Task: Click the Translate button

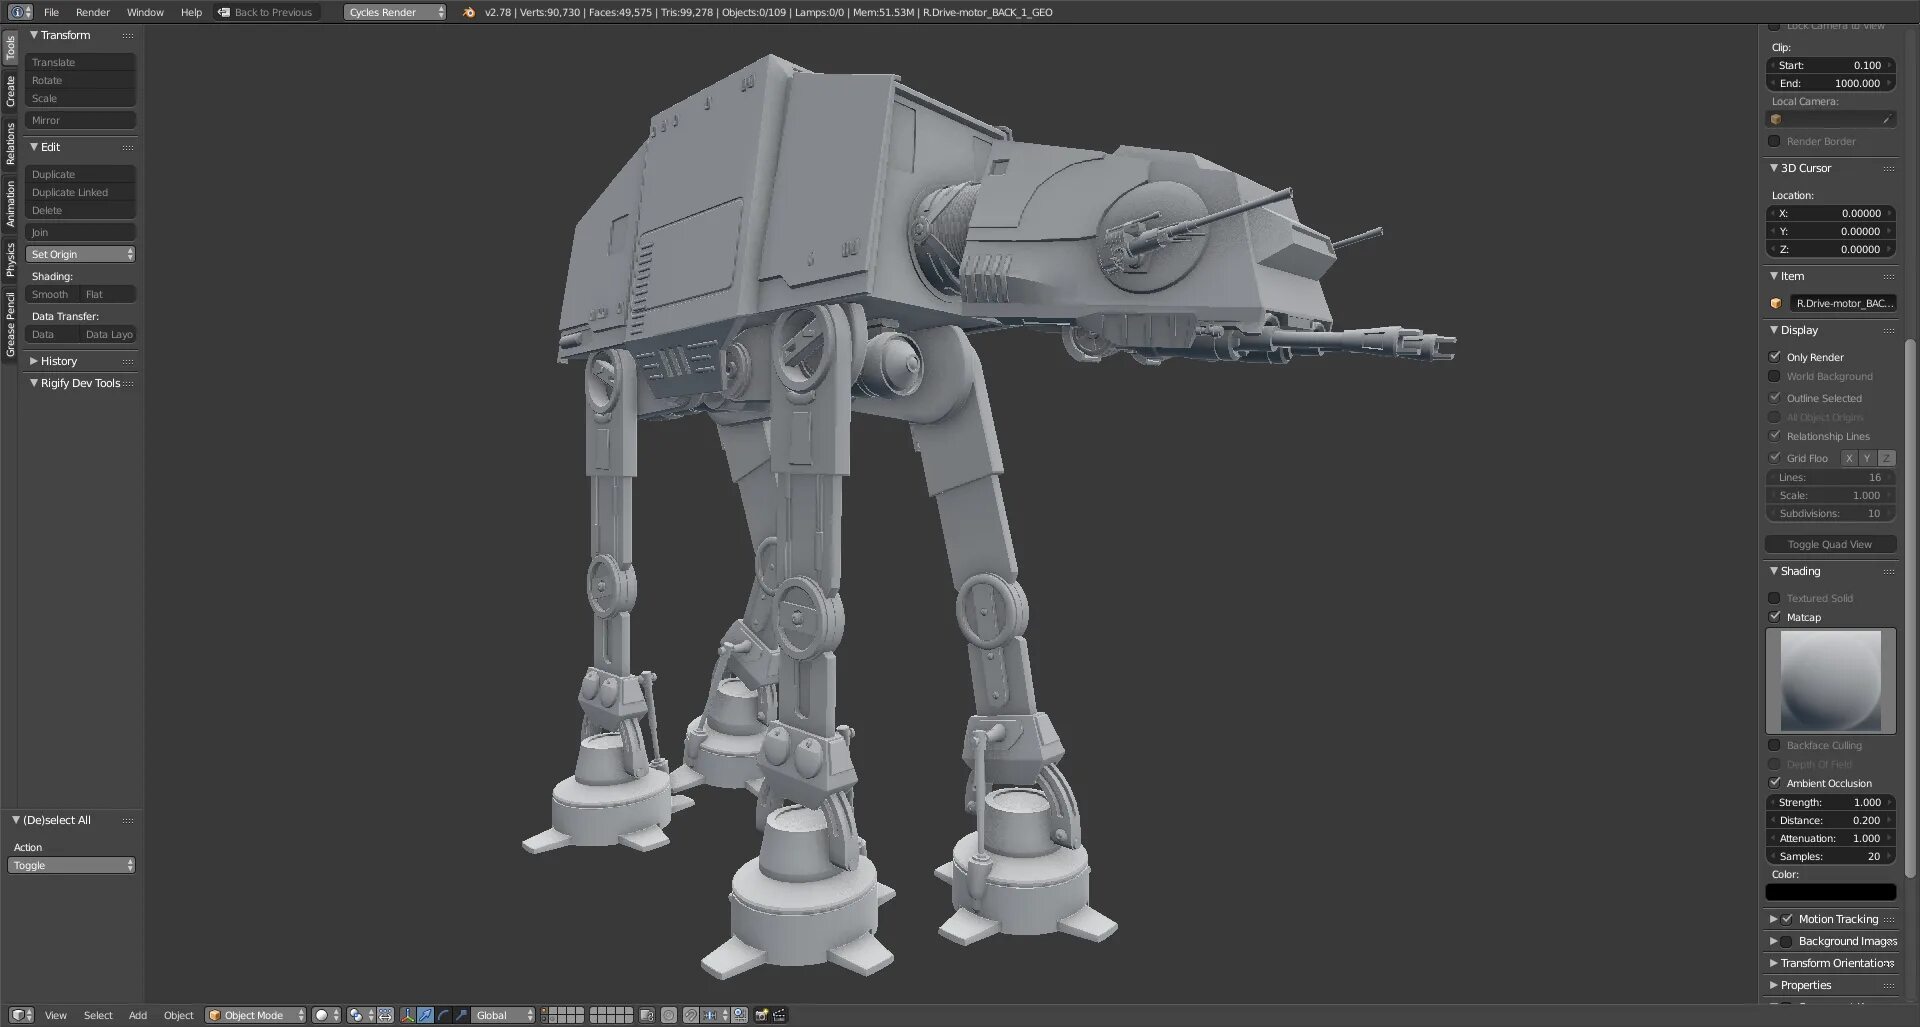Action: [80, 62]
